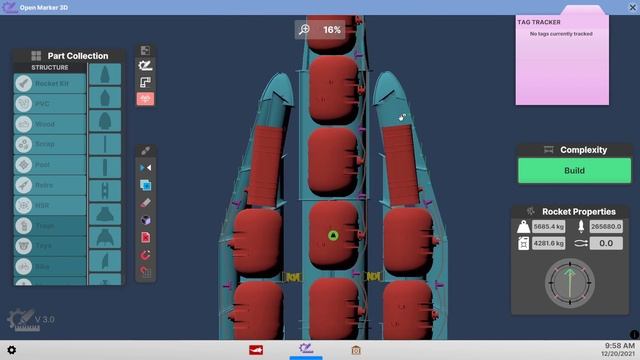This screenshot has width=640, height=360.
Task: Click the weight icon in Rocket Properties
Action: click(523, 227)
